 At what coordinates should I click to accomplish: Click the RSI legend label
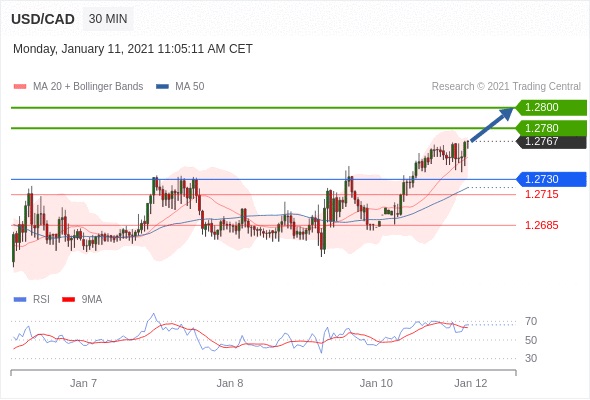click(41, 300)
